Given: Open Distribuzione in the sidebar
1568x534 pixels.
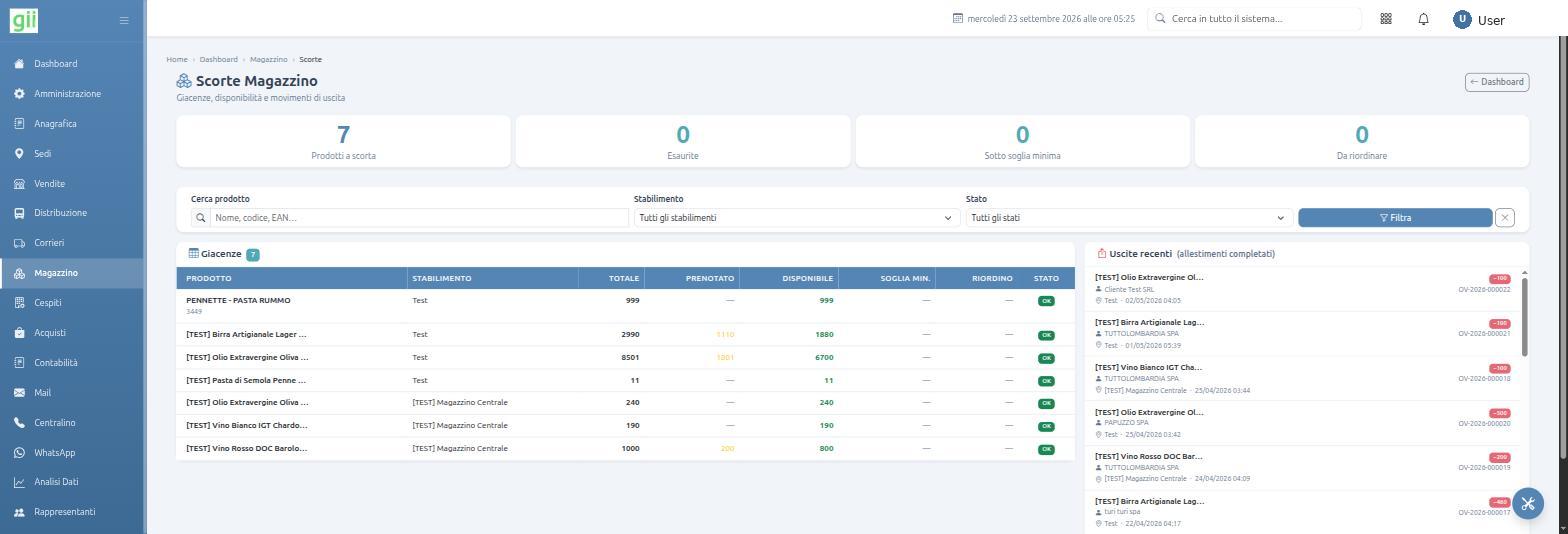Looking at the screenshot, I should (72, 213).
